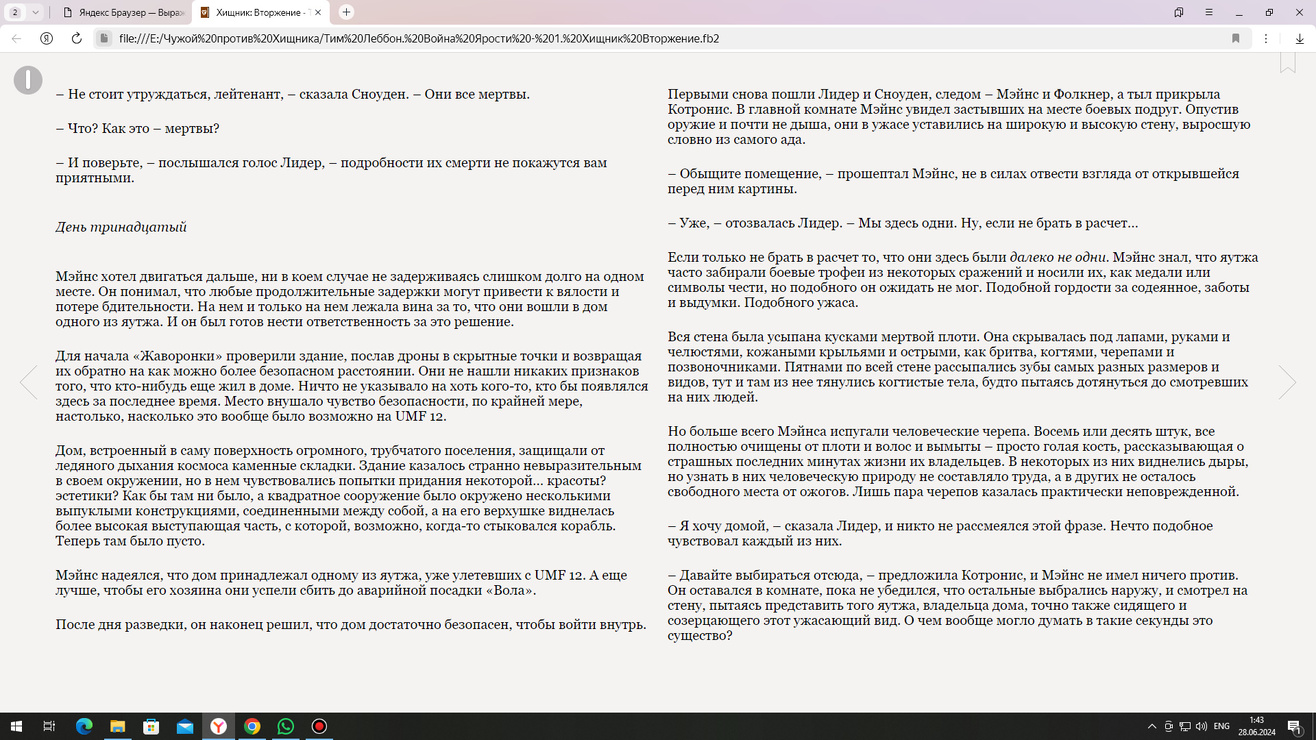Click the paragraph starting После дня разведки
This screenshot has width=1316, height=740.
pos(351,625)
